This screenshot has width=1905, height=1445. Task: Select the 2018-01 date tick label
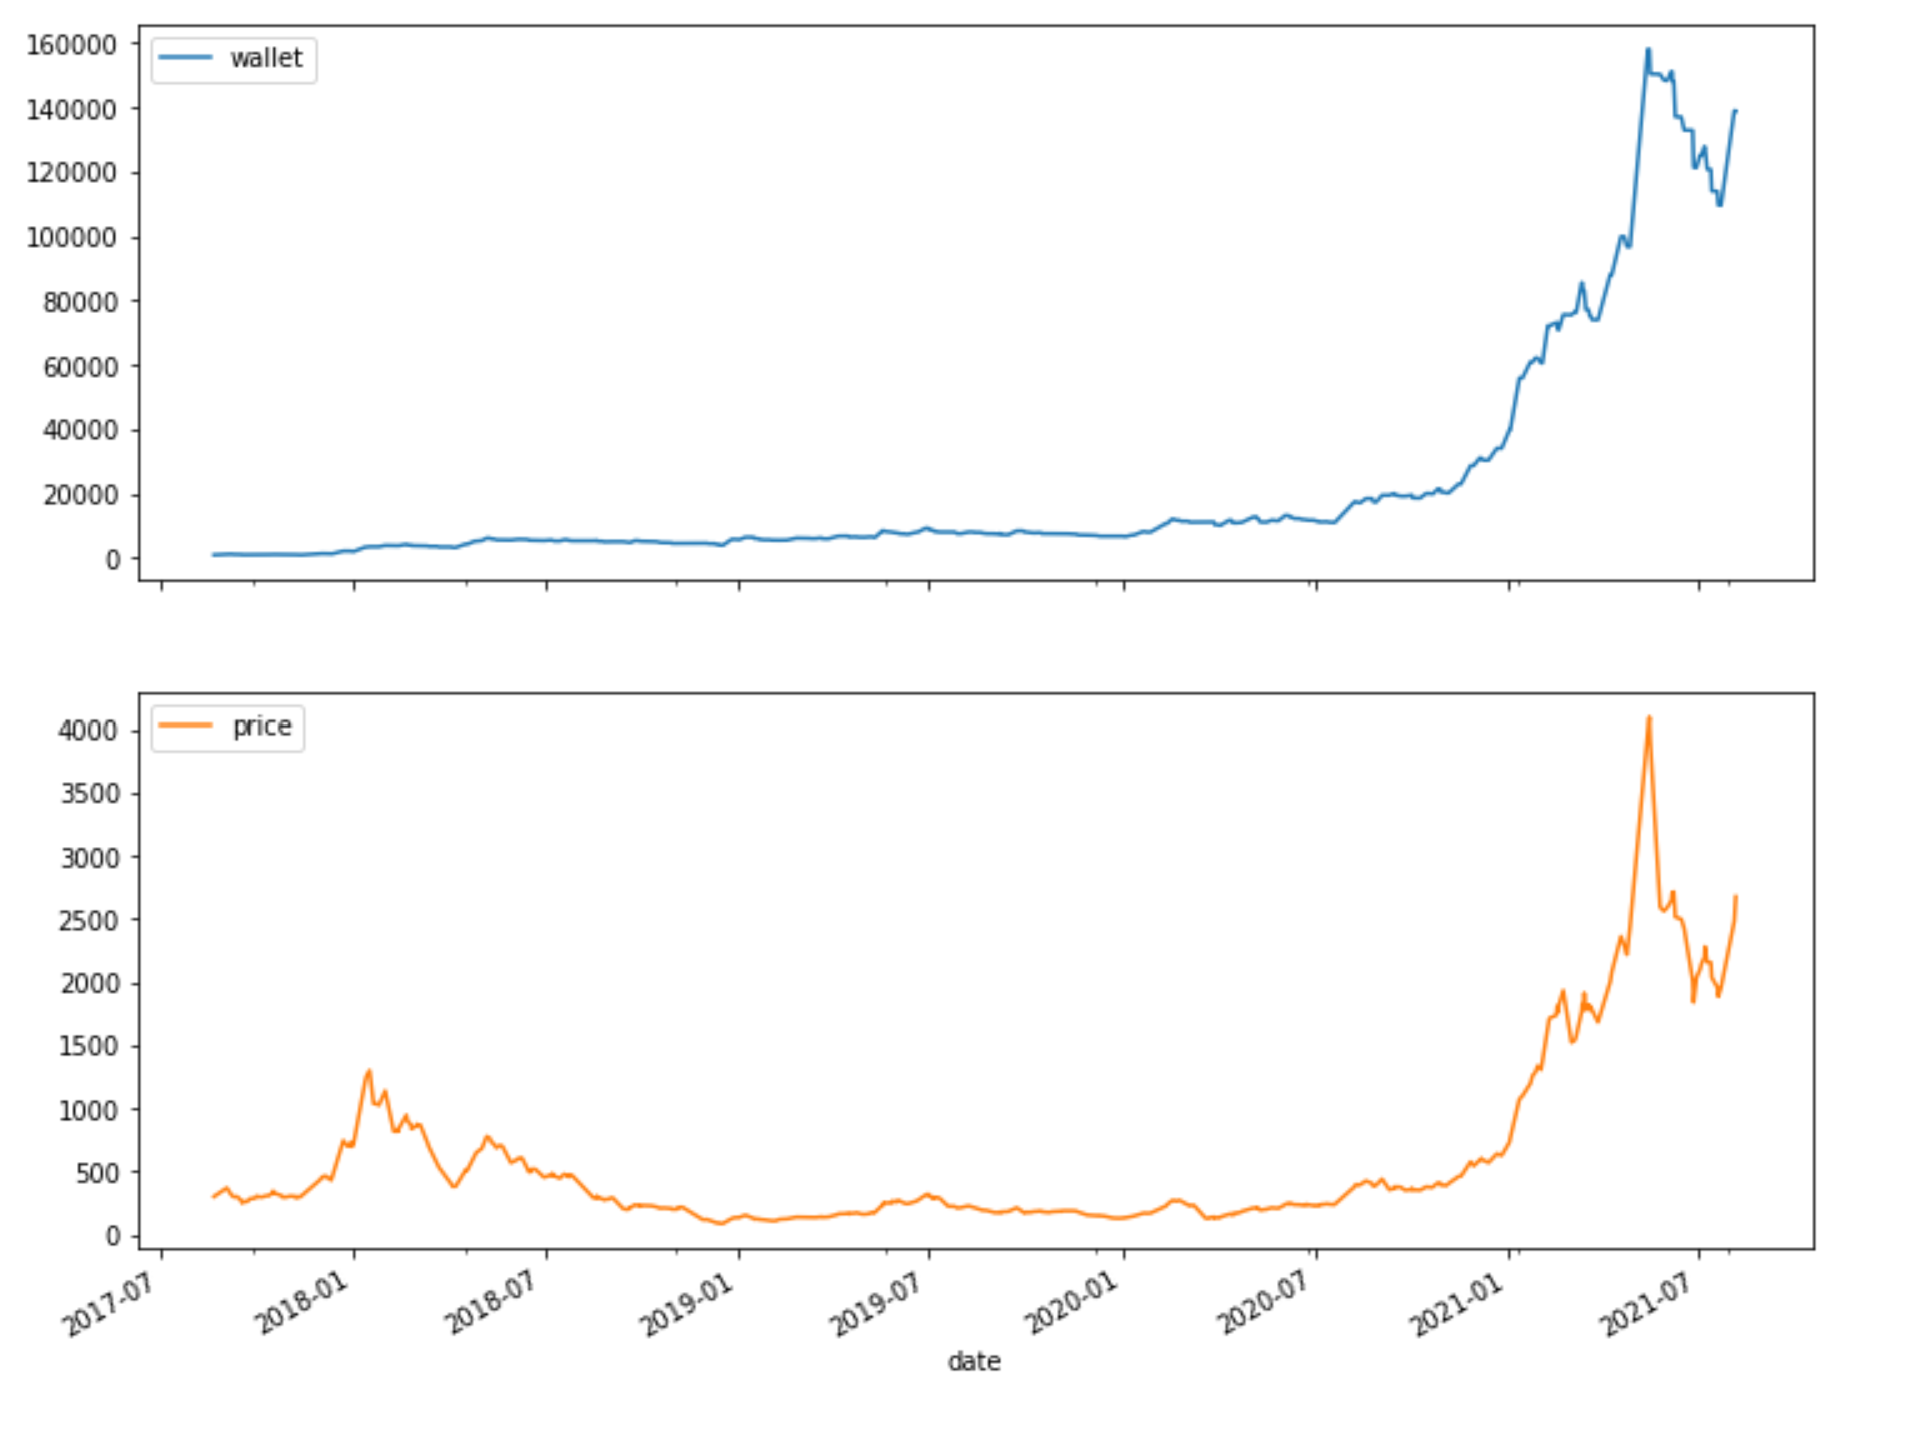[x=301, y=1303]
